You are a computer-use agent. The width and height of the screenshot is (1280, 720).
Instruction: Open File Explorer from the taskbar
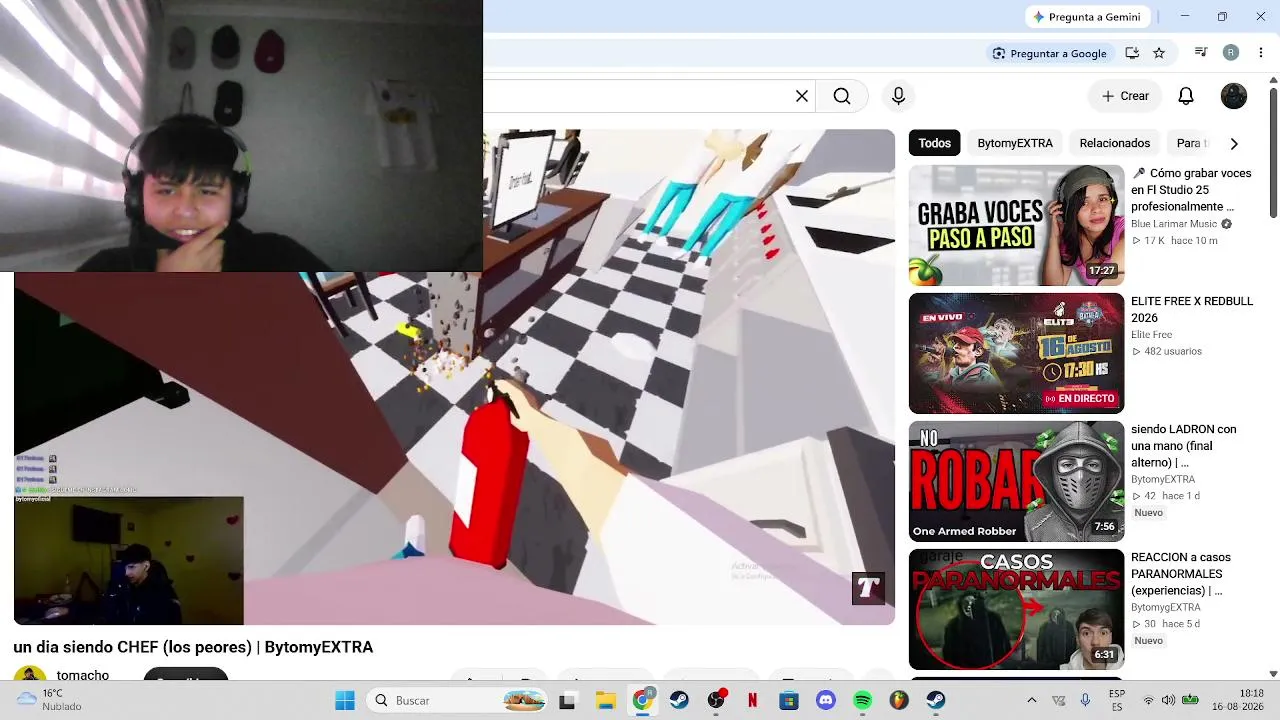point(605,701)
